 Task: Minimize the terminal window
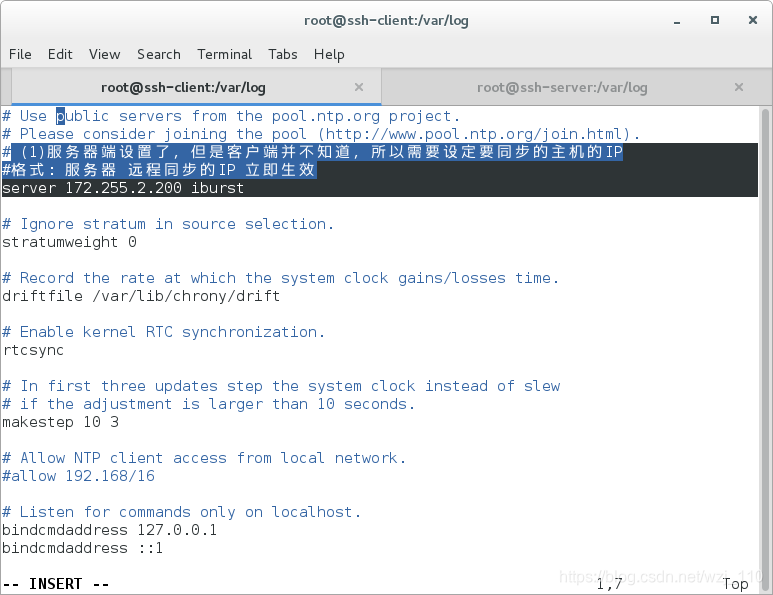677,21
